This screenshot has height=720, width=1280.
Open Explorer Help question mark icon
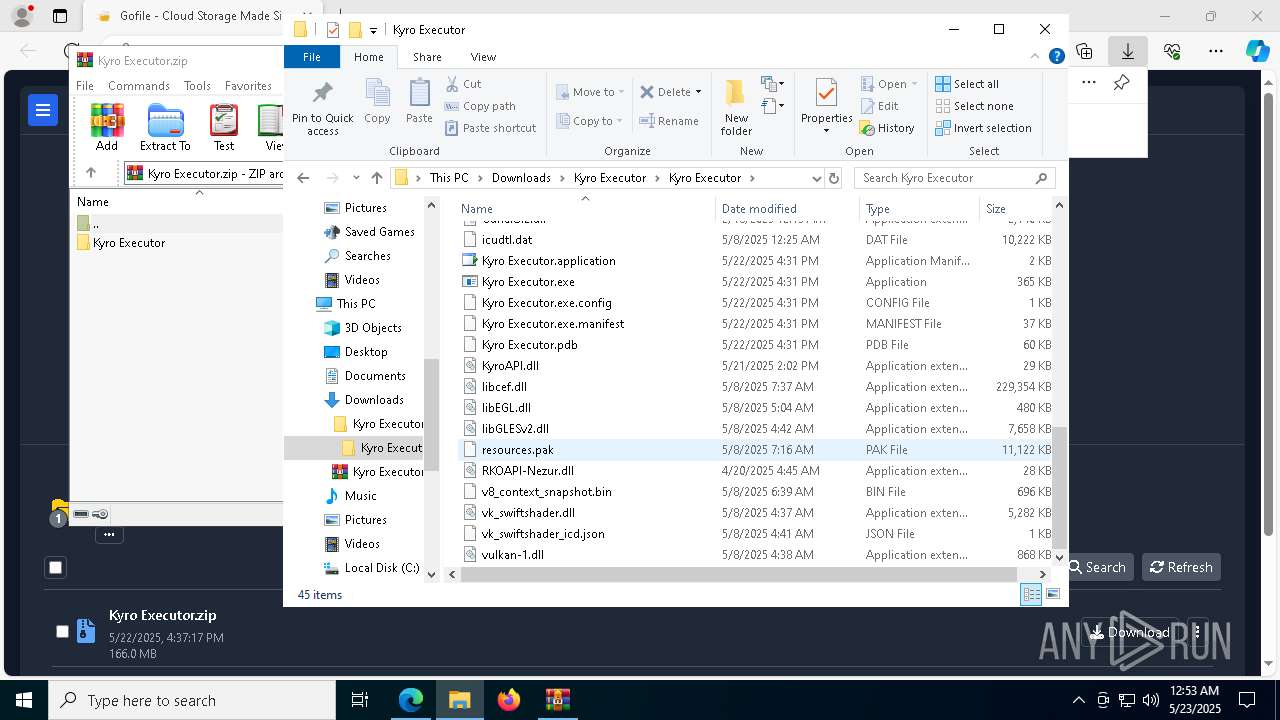coord(1056,57)
